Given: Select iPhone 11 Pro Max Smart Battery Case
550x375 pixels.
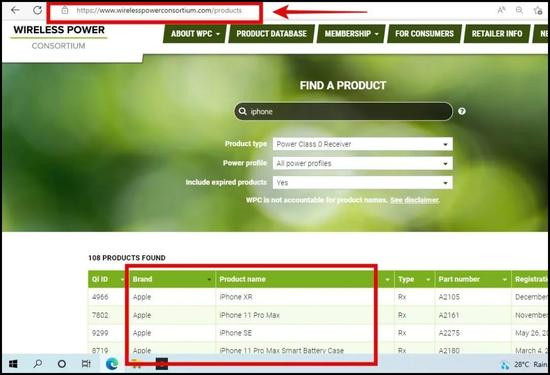Looking at the screenshot, I should tap(281, 350).
